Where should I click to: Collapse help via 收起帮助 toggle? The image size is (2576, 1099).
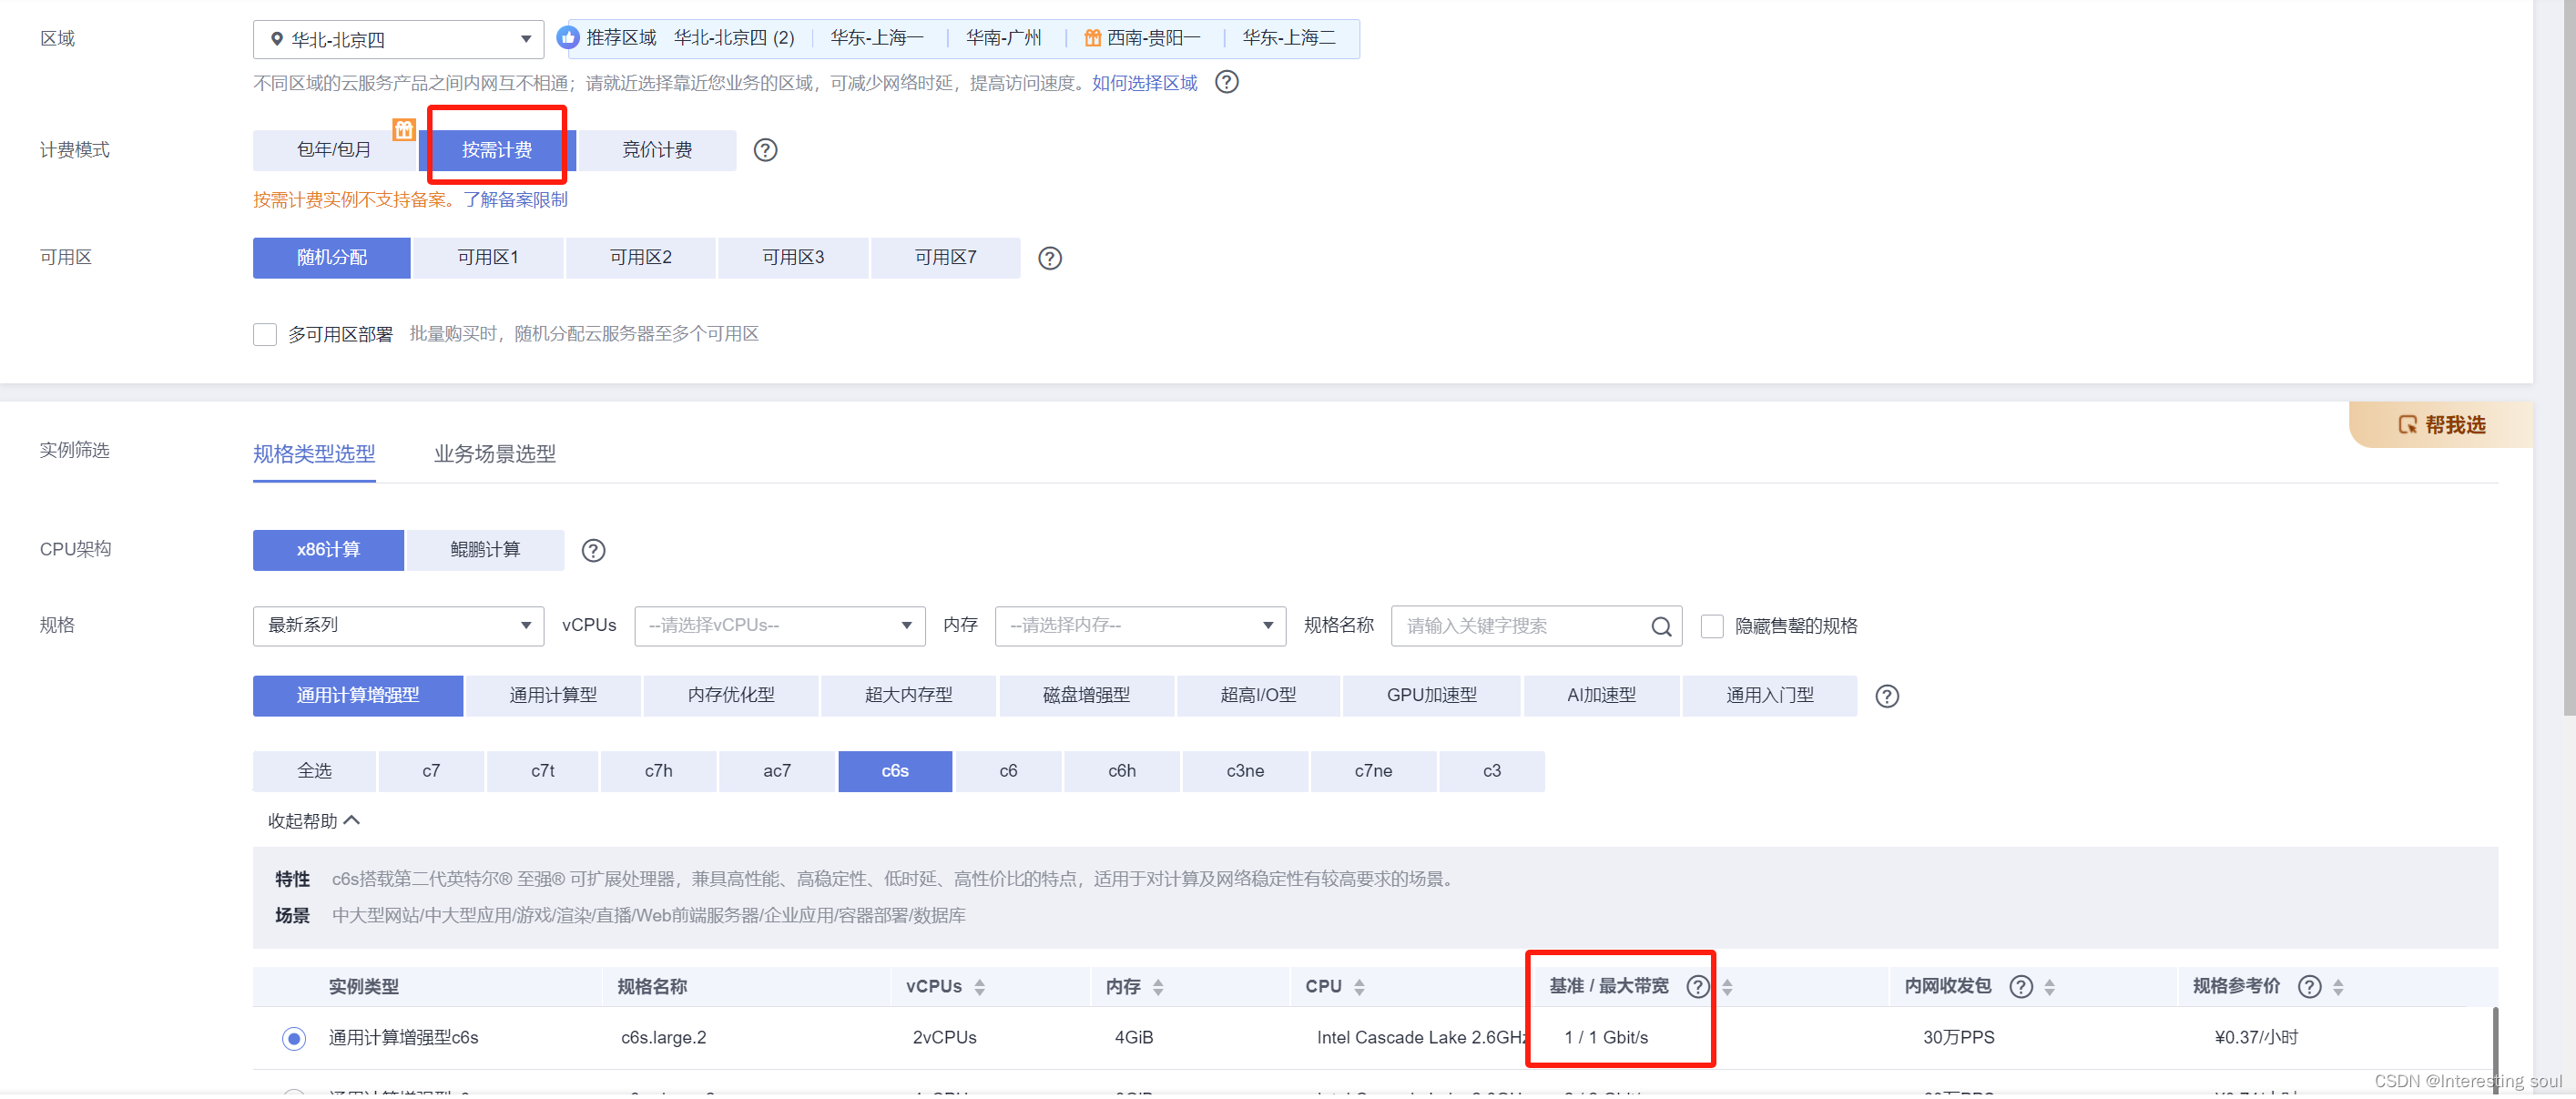[x=313, y=821]
